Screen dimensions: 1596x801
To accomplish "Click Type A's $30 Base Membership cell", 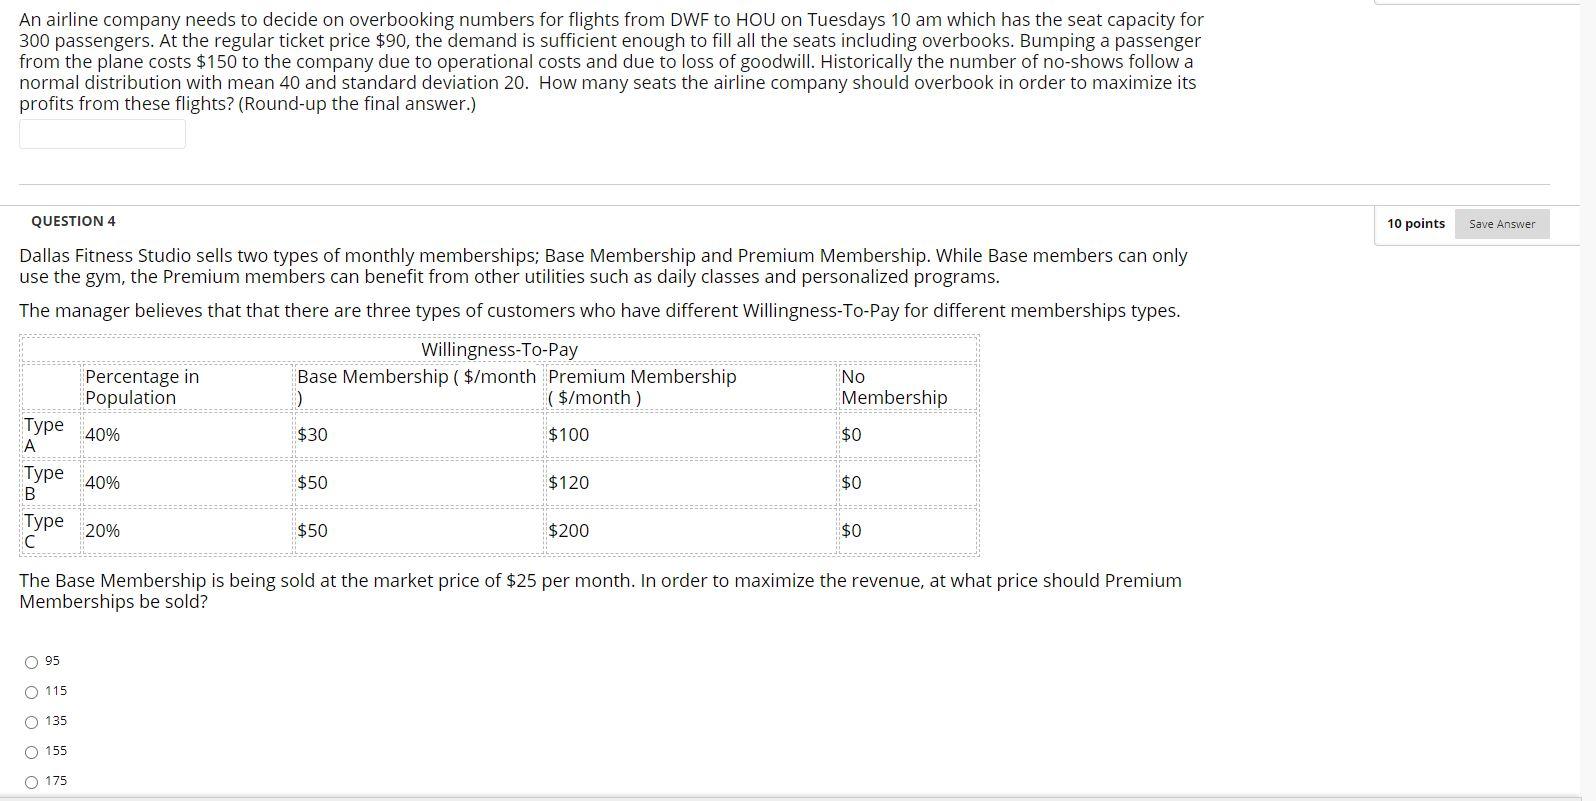I will [x=312, y=435].
